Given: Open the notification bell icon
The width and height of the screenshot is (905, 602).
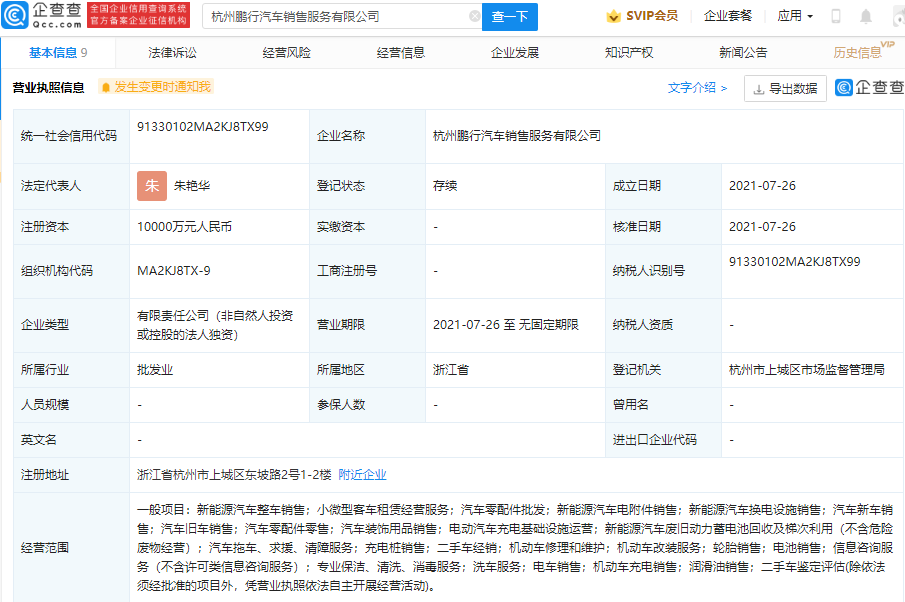Looking at the screenshot, I should 864,17.
